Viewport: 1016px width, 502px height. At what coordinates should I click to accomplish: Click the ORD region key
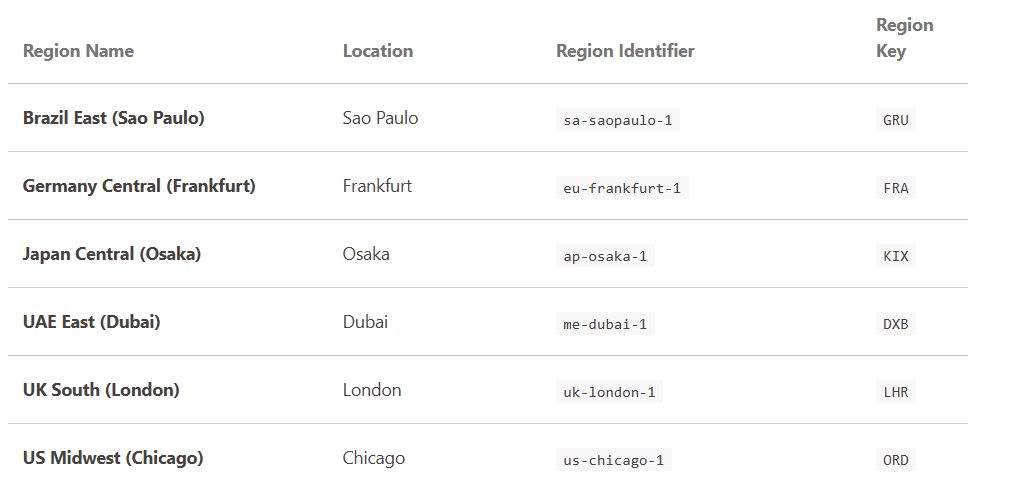[x=895, y=460]
